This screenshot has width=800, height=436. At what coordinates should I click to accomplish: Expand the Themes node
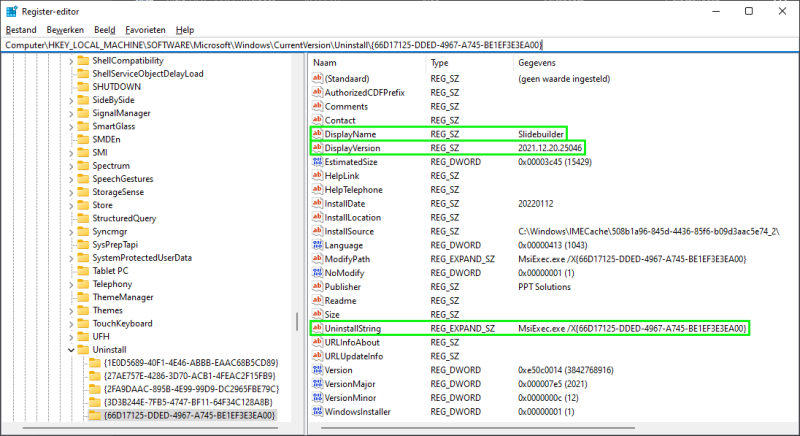click(71, 311)
